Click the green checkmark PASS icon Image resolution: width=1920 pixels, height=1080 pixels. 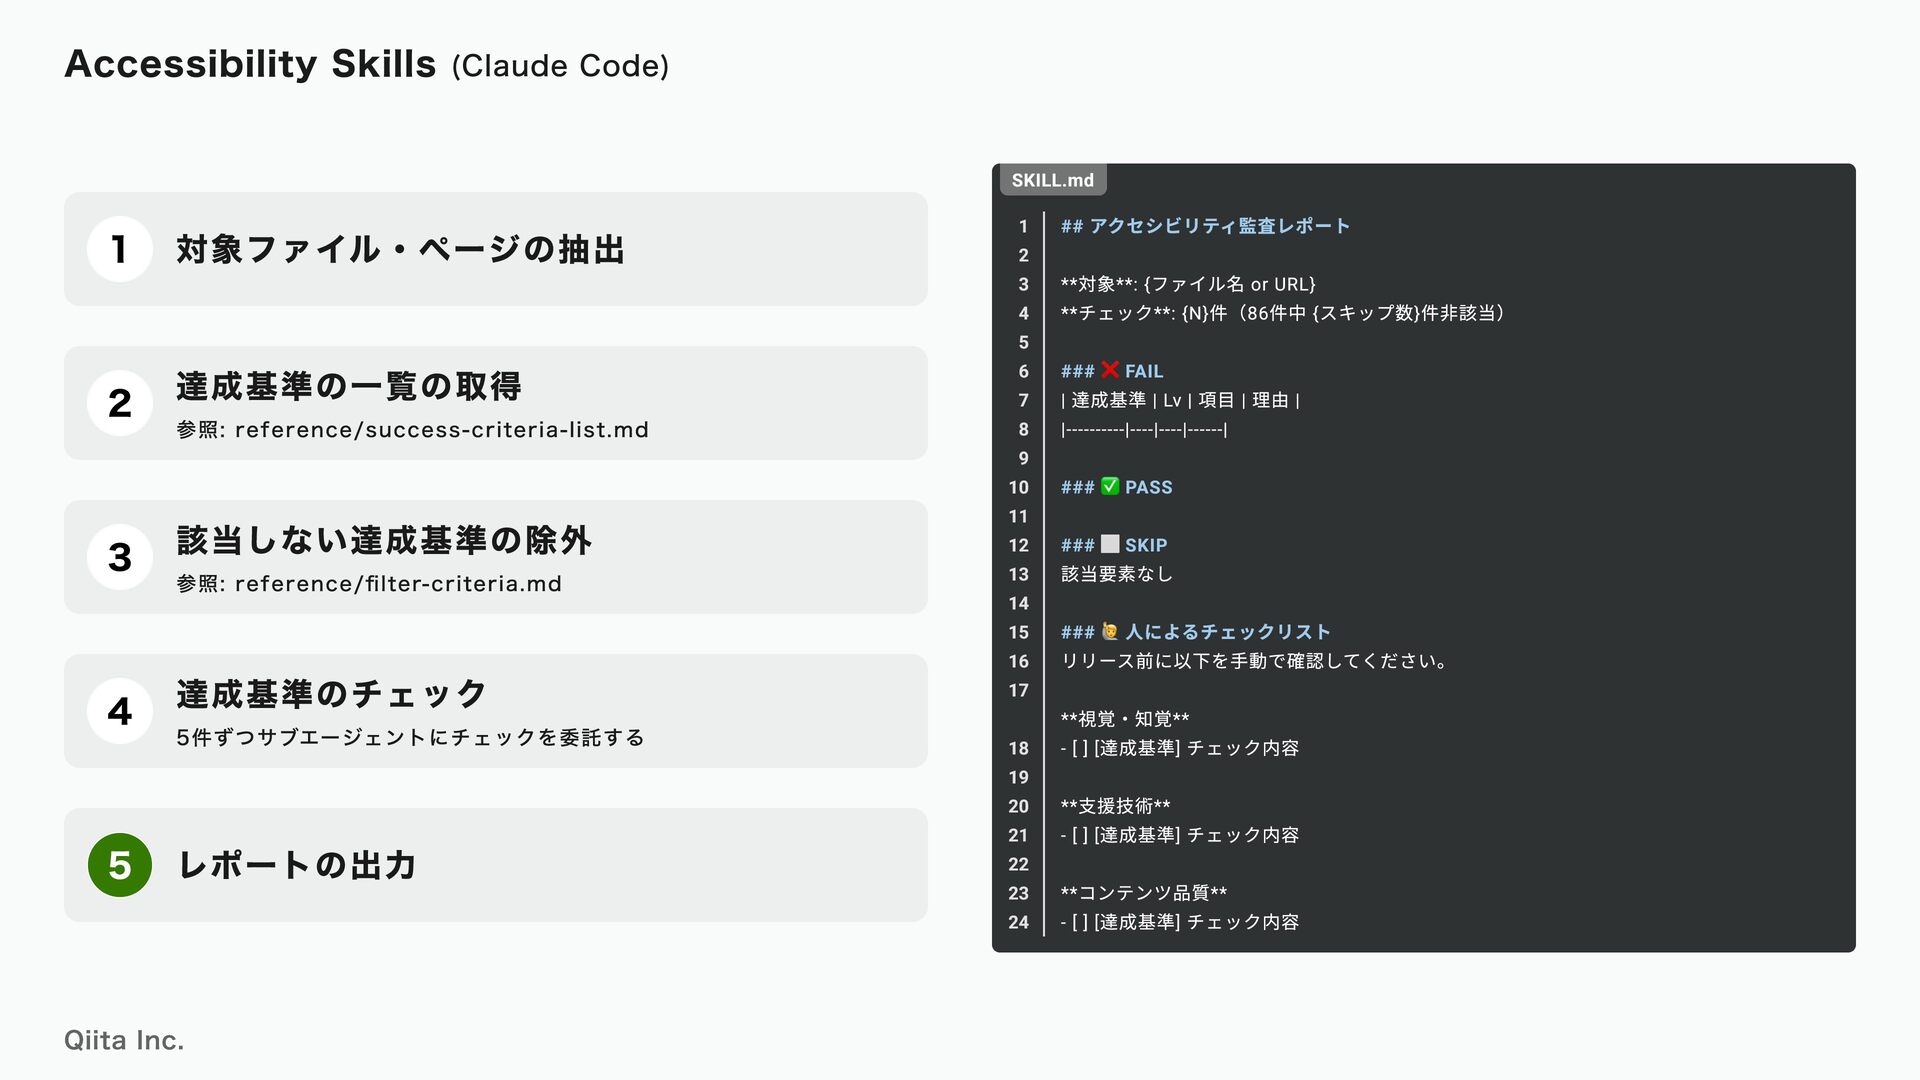pyautogui.click(x=1110, y=486)
